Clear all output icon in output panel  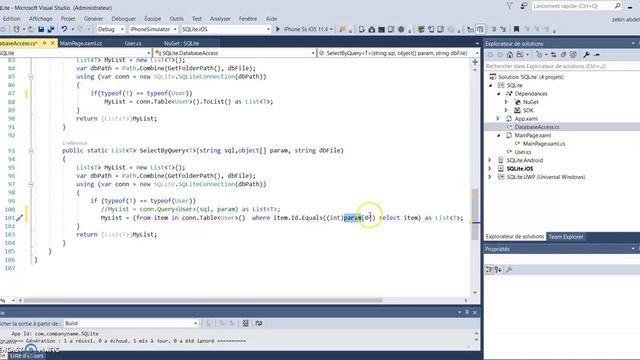(245, 323)
